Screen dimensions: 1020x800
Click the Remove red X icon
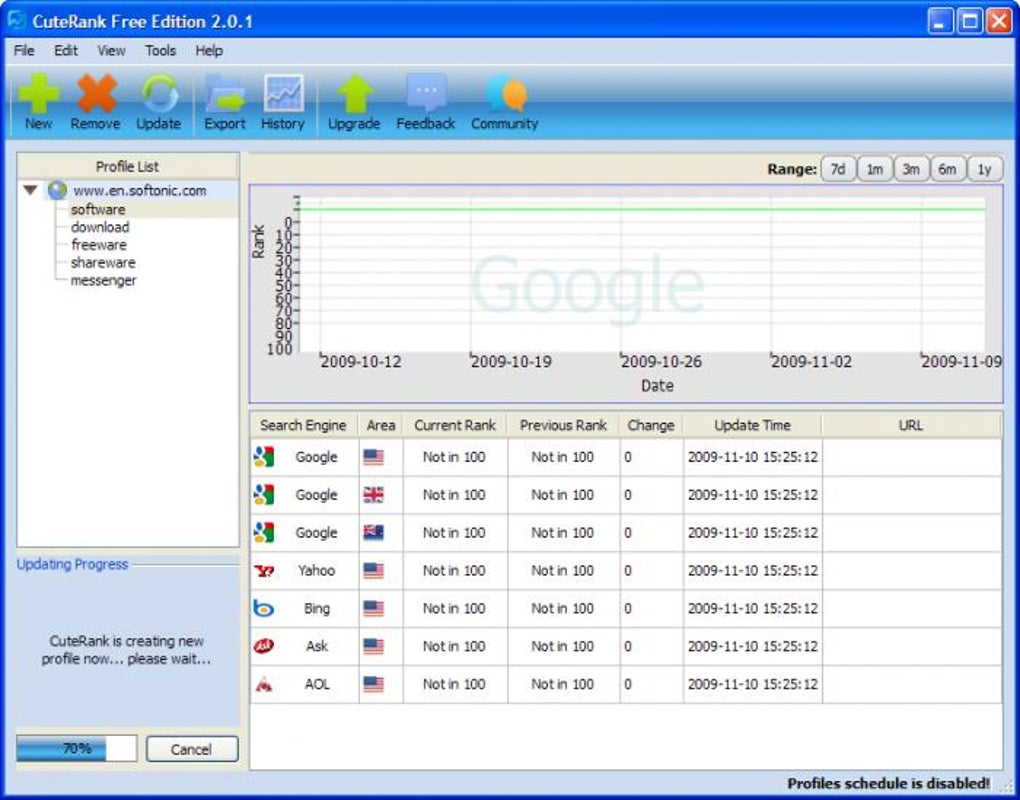tap(96, 94)
